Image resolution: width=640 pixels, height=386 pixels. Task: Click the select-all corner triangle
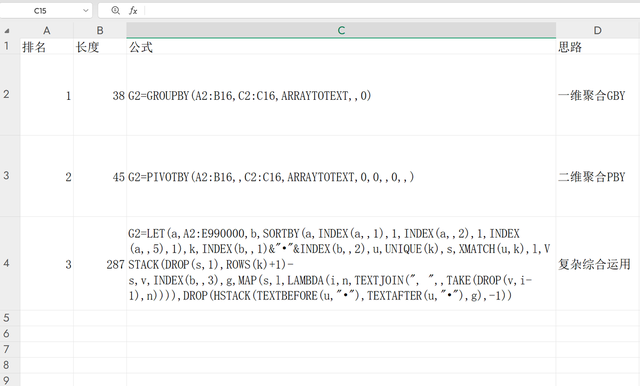tap(7, 31)
